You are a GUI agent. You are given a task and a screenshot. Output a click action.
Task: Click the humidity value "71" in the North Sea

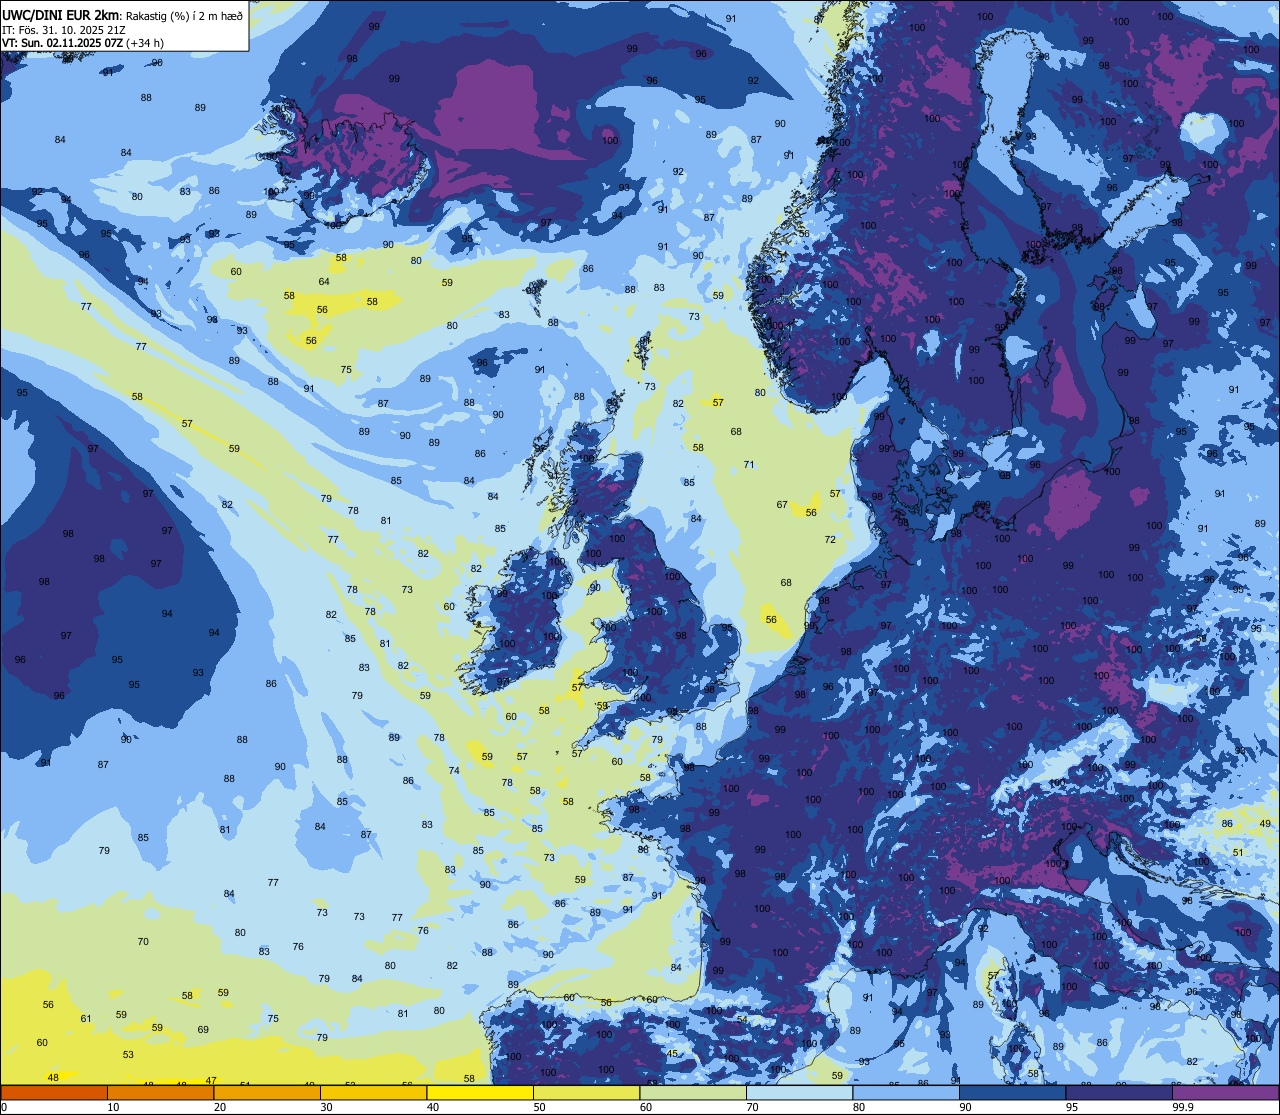(749, 465)
